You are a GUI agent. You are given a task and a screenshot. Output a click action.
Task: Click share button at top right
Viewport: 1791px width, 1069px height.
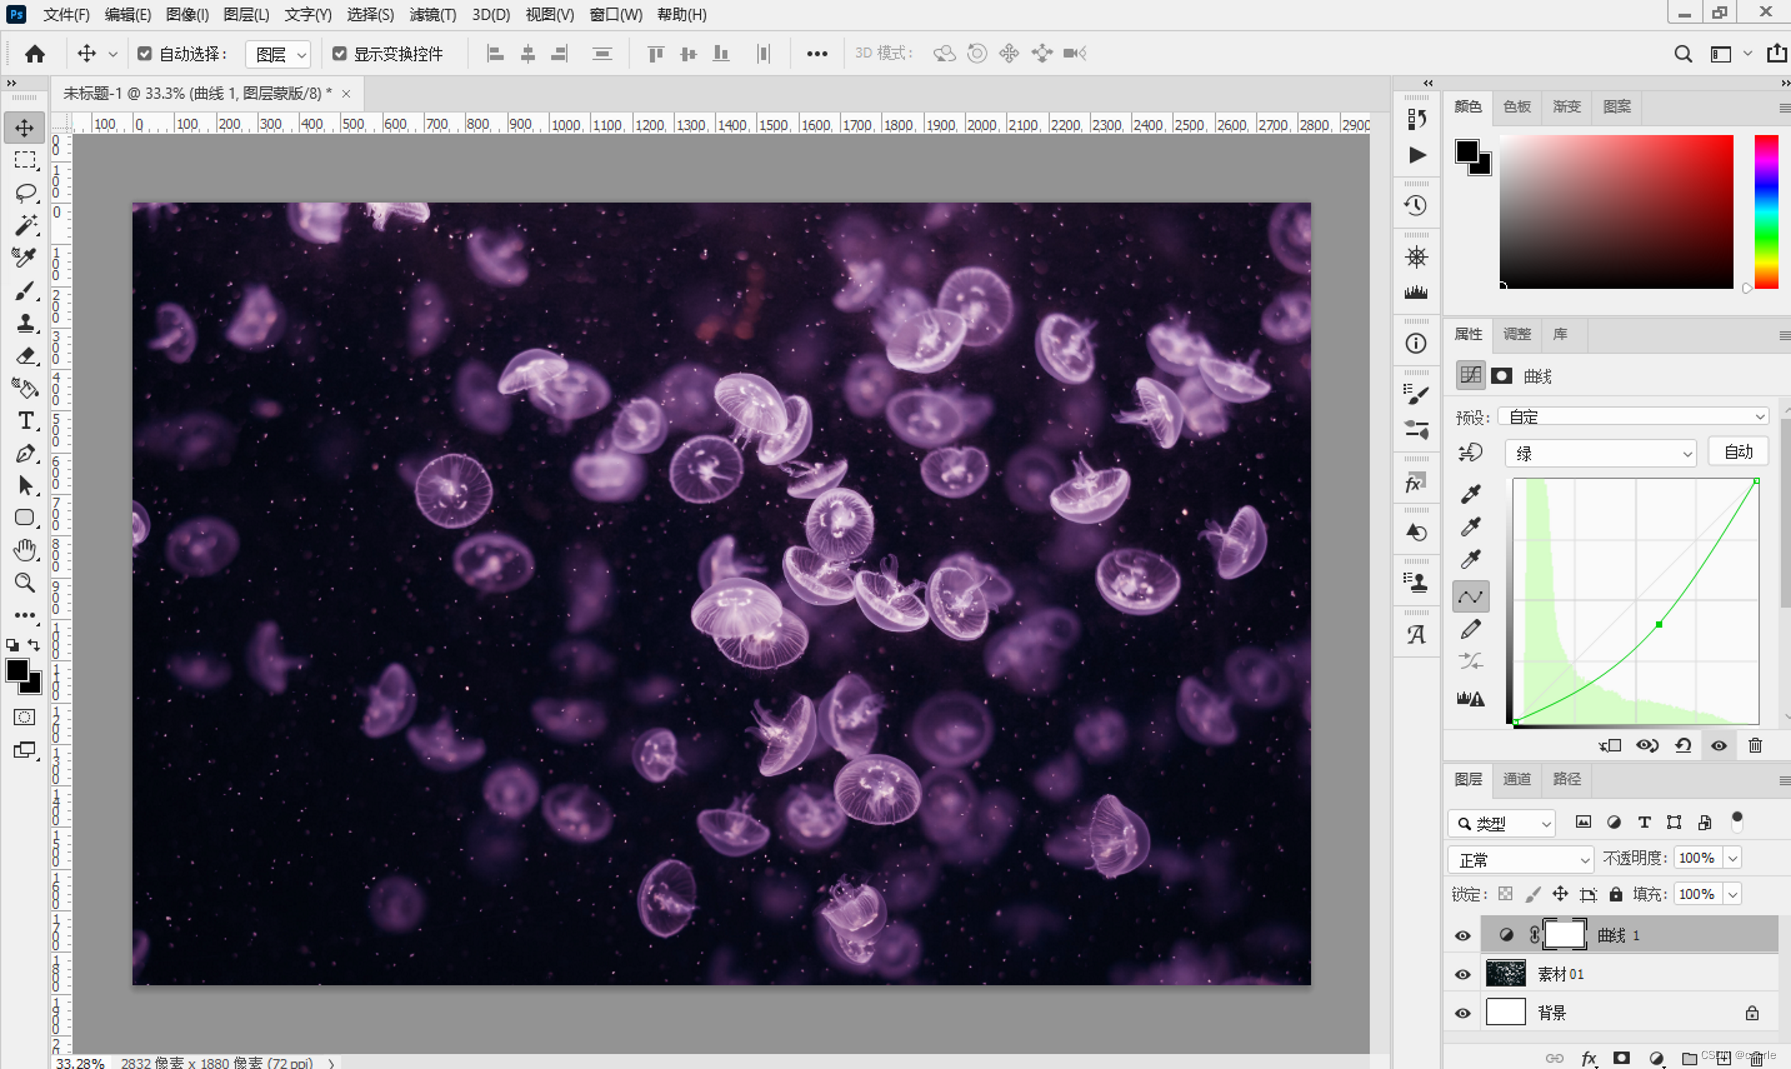(x=1776, y=54)
